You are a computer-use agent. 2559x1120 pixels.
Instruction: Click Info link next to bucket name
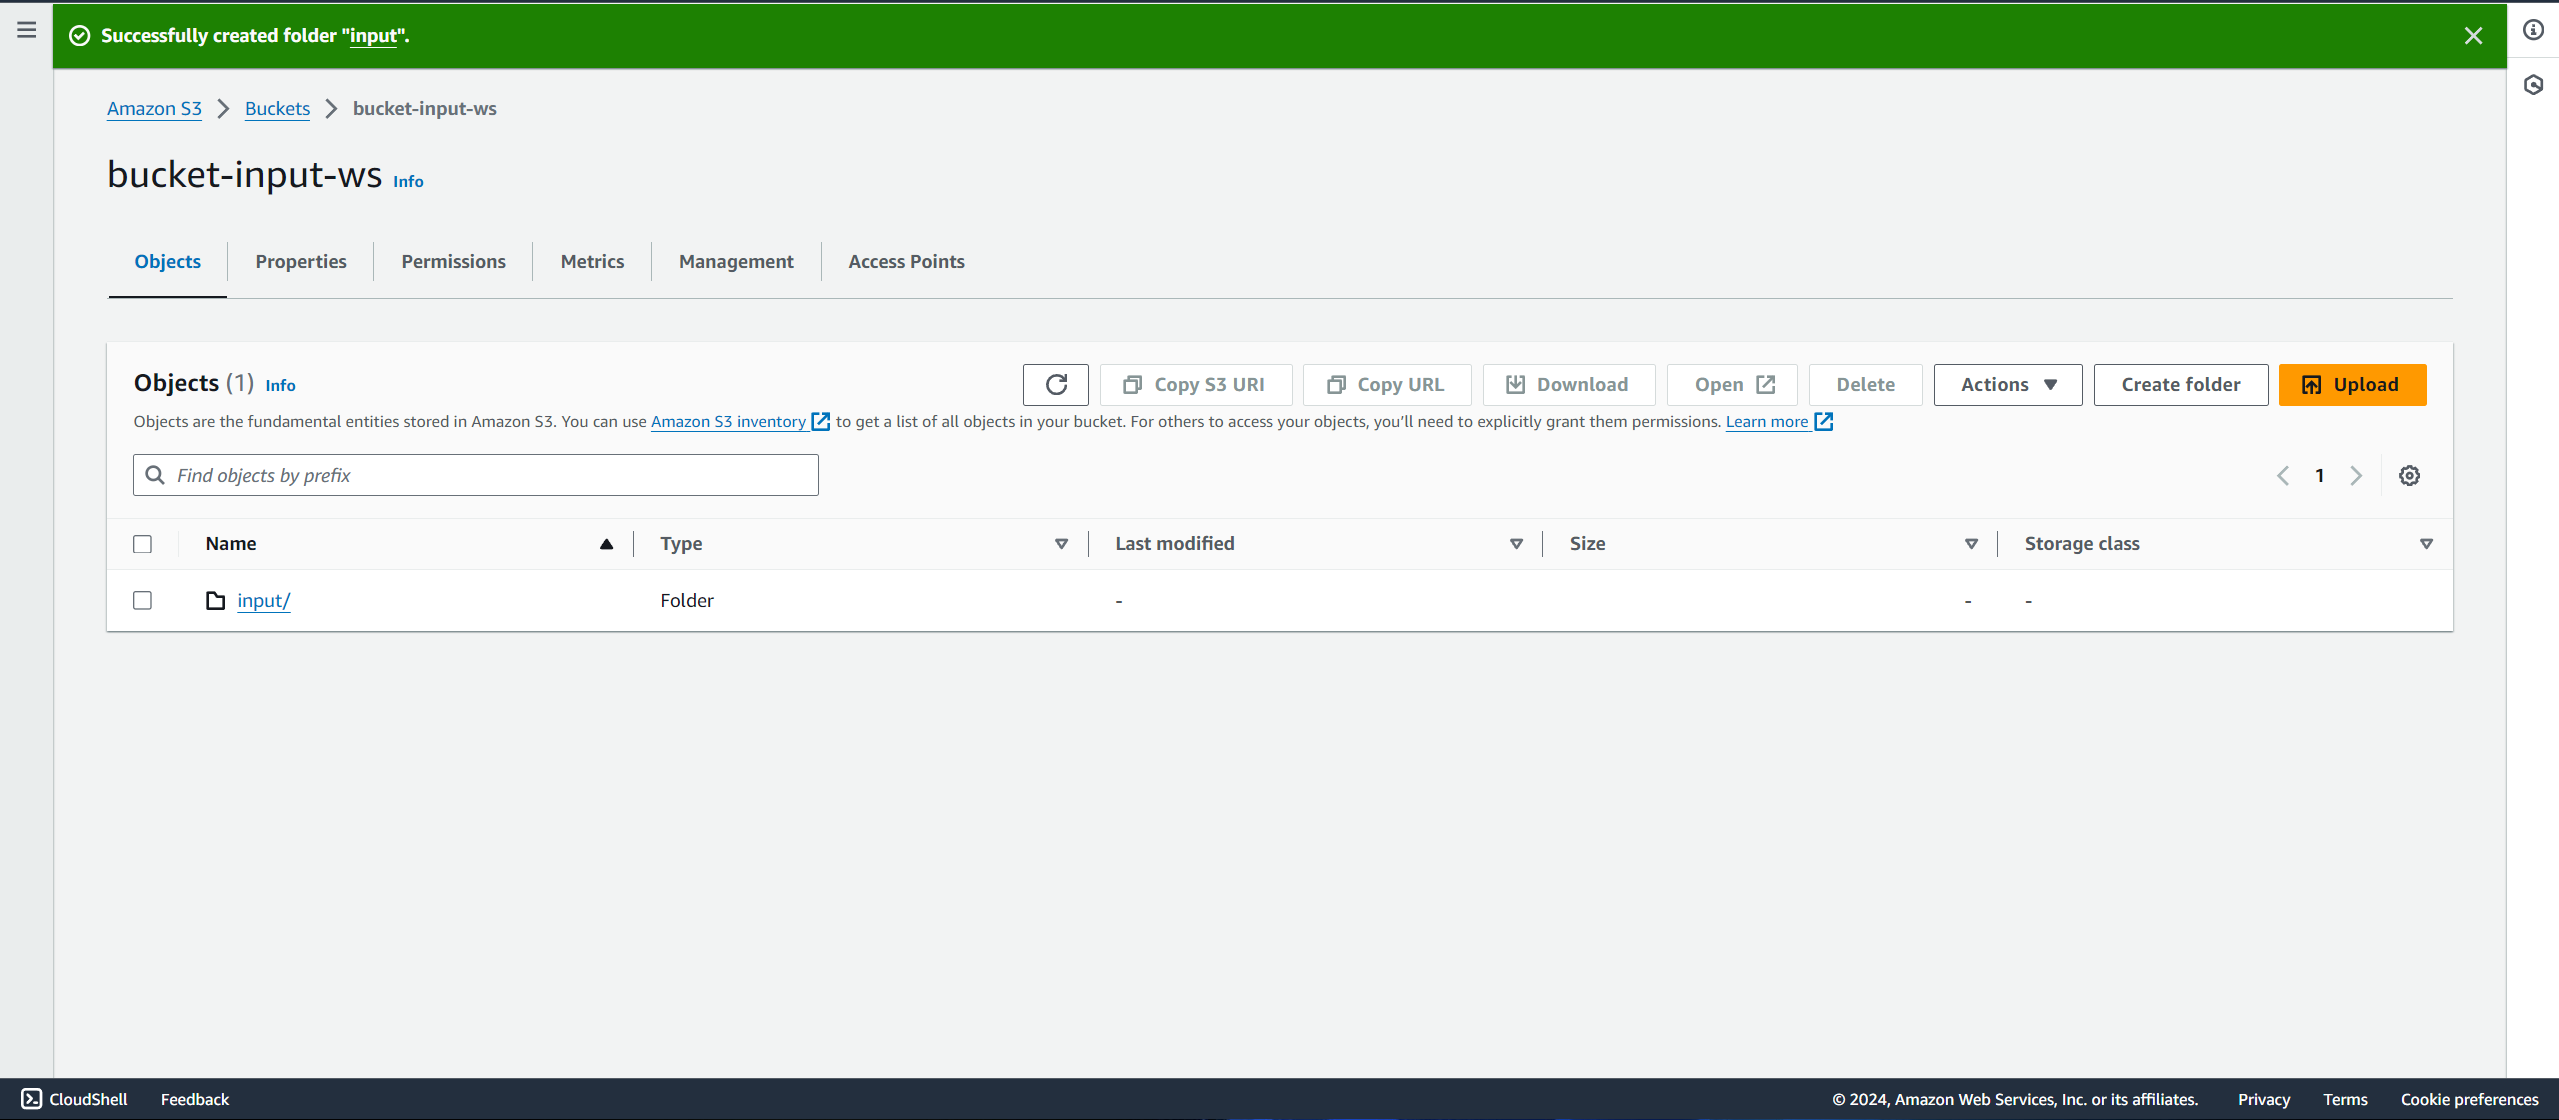click(x=408, y=182)
